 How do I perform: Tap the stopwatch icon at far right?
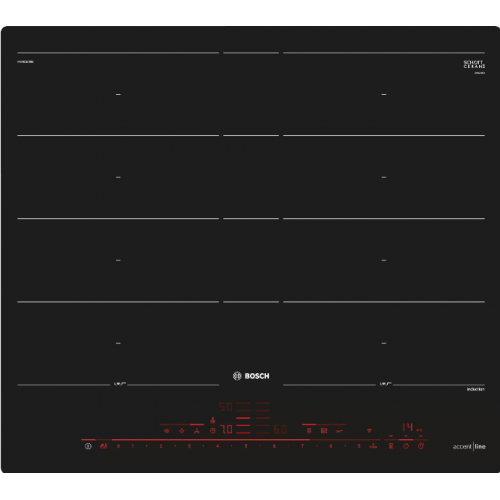click(x=421, y=446)
